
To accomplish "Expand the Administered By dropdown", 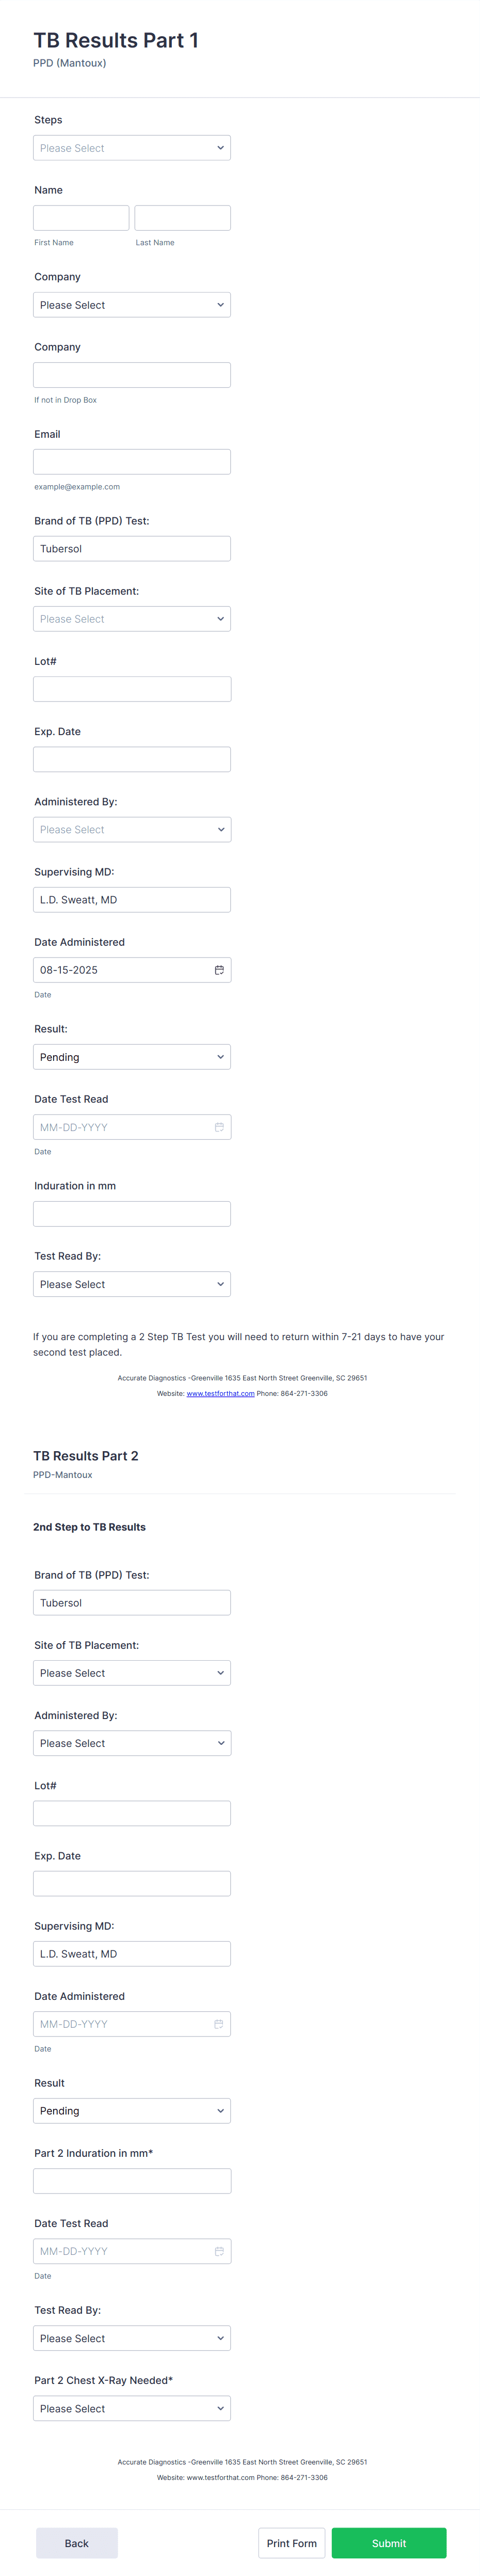I will coord(131,829).
